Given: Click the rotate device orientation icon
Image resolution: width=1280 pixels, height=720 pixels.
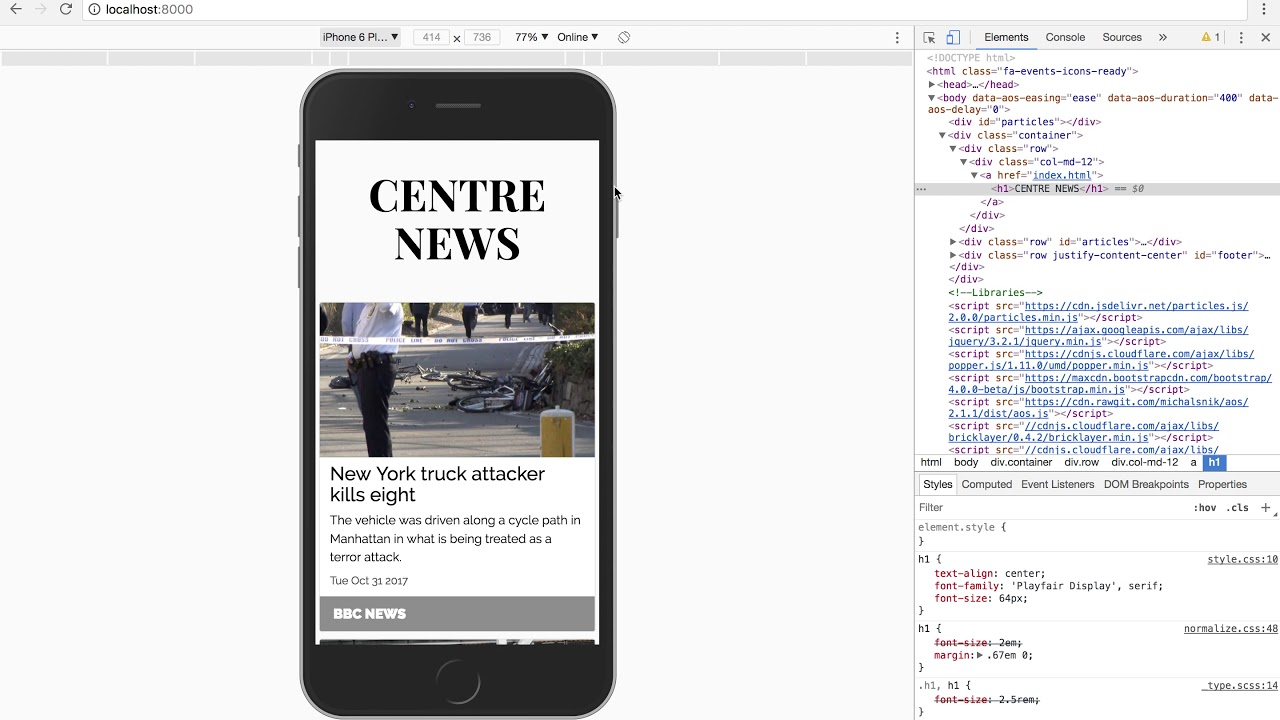Looking at the screenshot, I should (x=624, y=37).
